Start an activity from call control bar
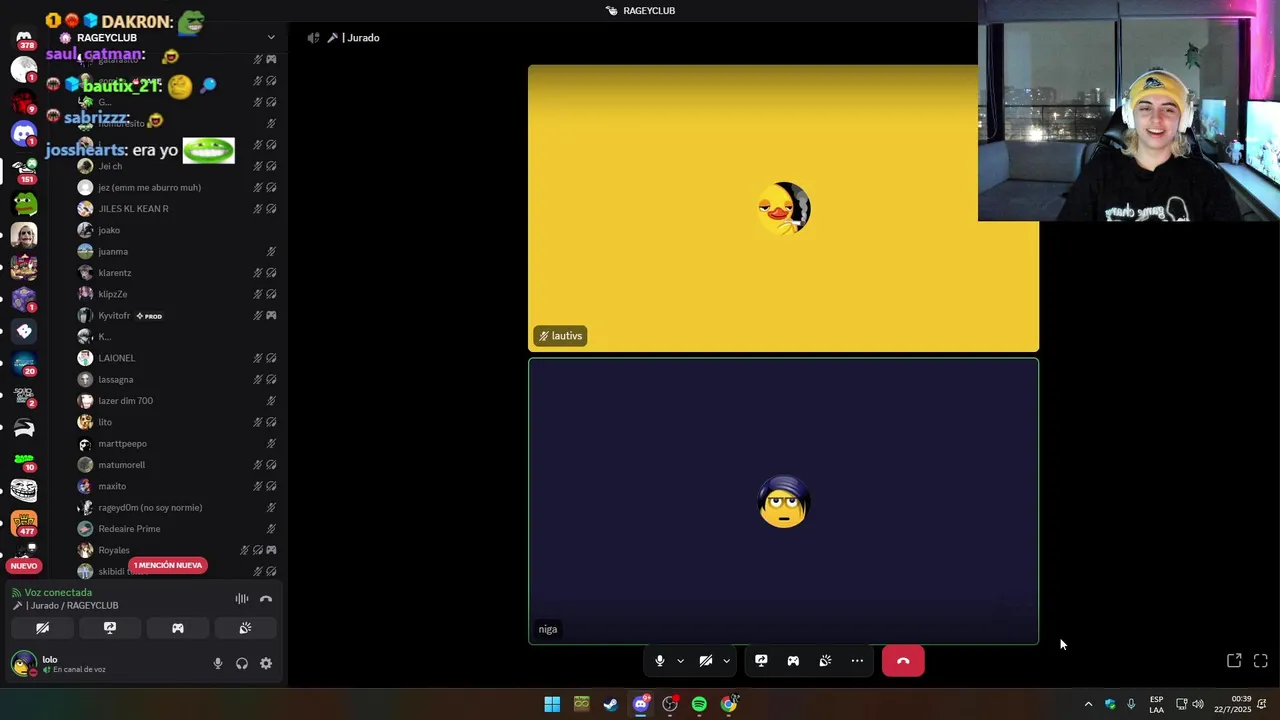The width and height of the screenshot is (1280, 720). point(793,661)
